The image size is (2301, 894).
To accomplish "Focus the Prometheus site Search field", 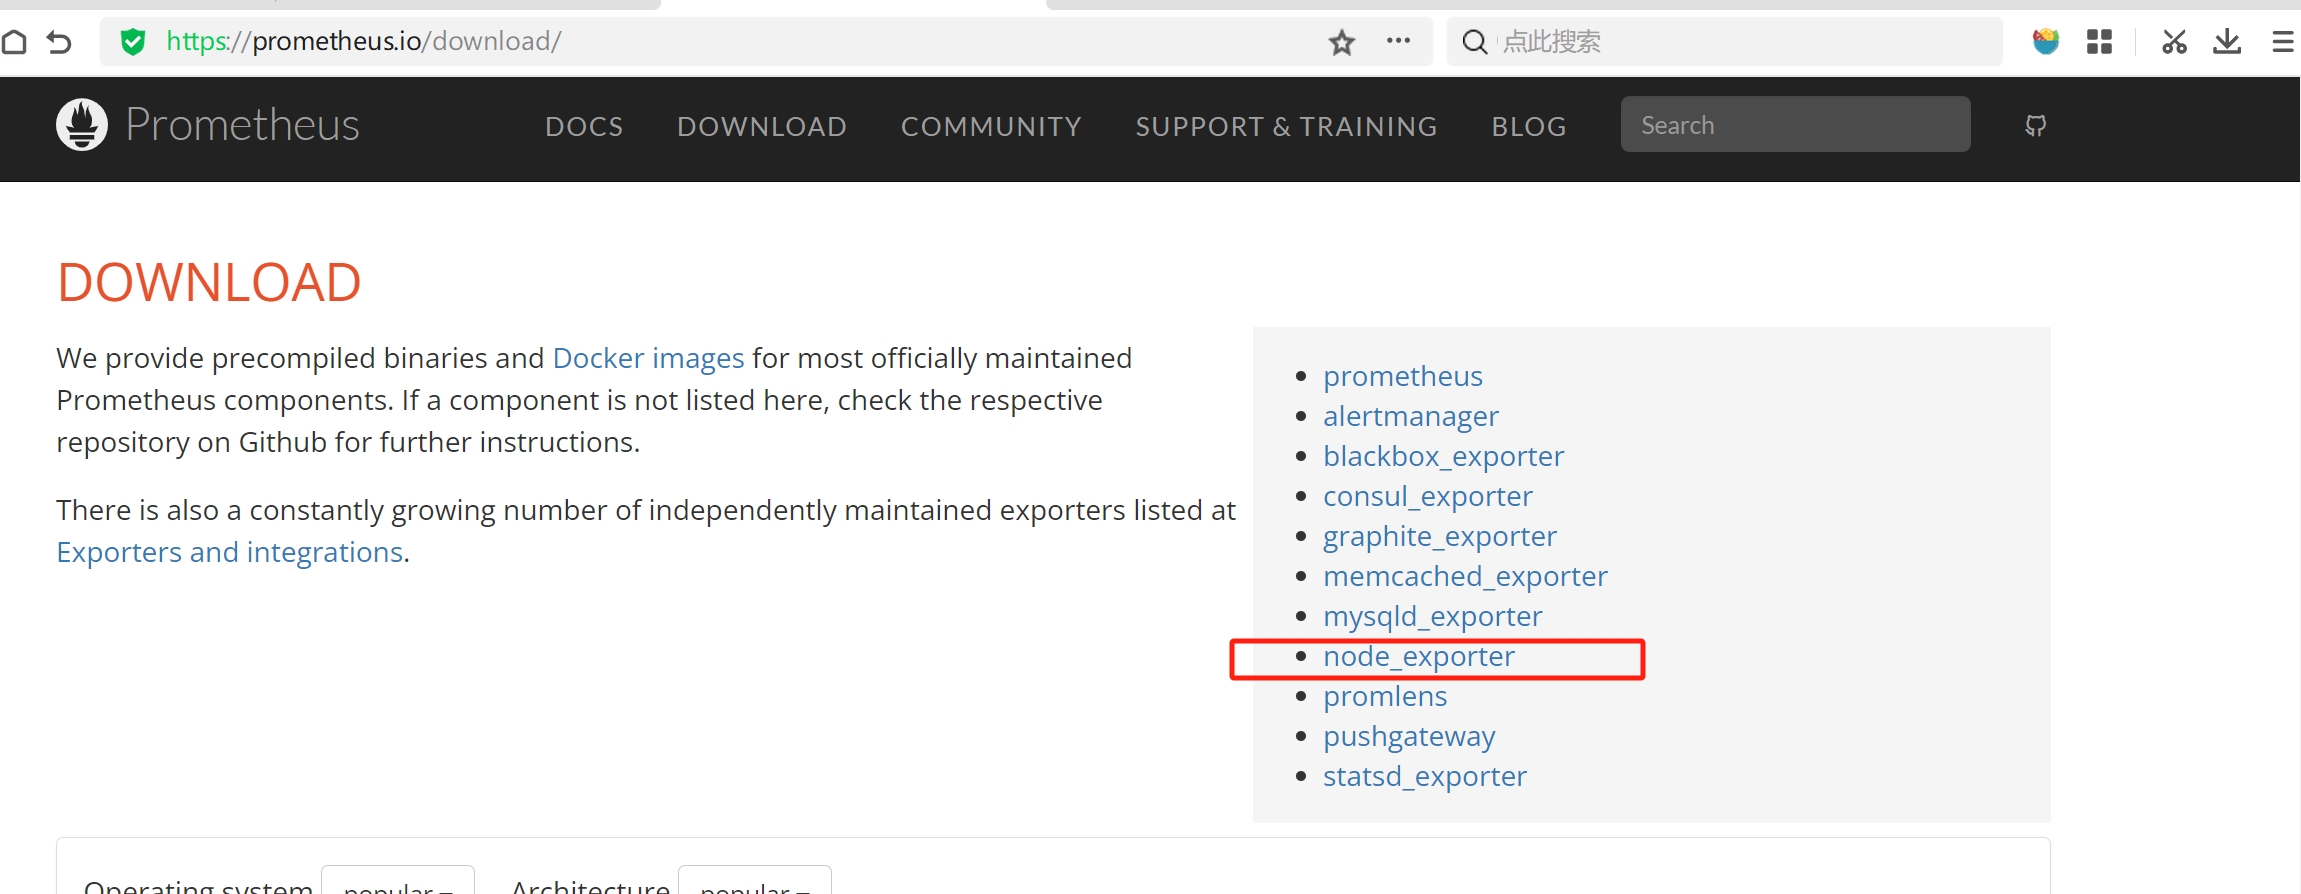I will click(x=1795, y=125).
